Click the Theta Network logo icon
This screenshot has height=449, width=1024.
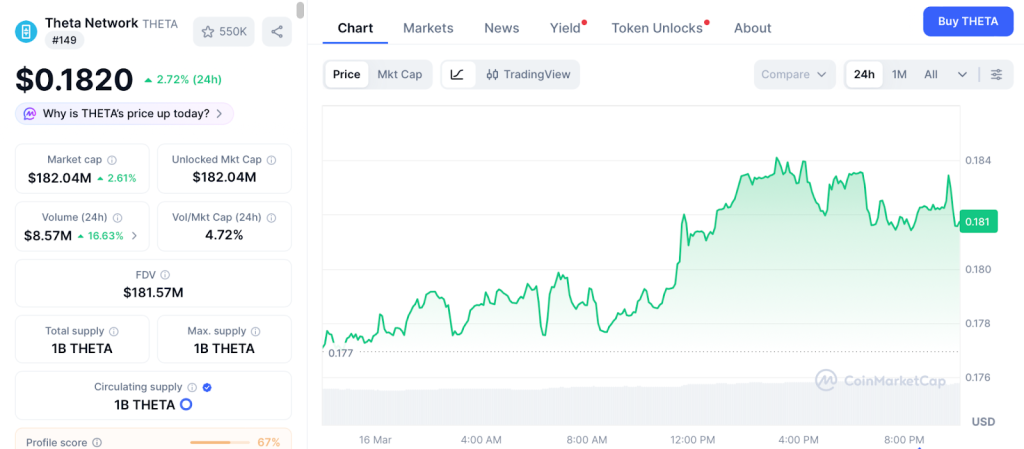pyautogui.click(x=26, y=31)
